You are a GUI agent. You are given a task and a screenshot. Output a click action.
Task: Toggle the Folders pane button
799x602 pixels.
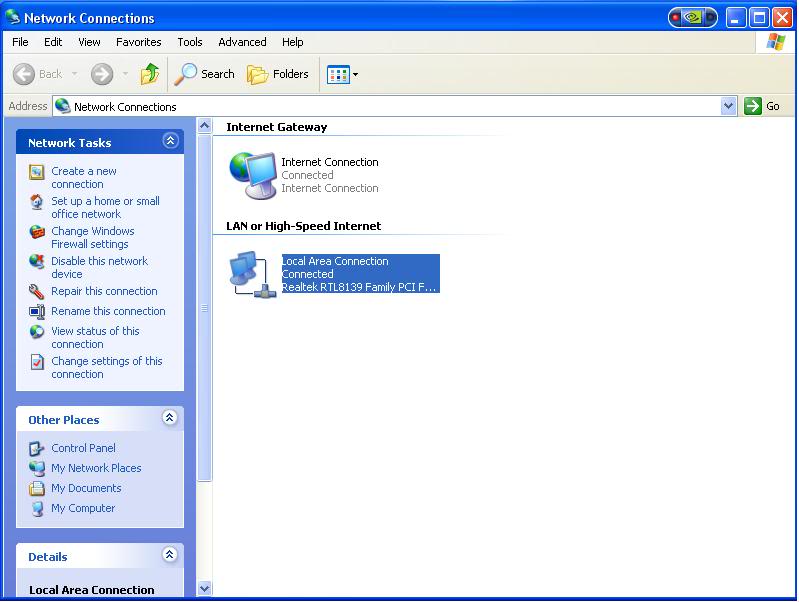click(x=278, y=74)
